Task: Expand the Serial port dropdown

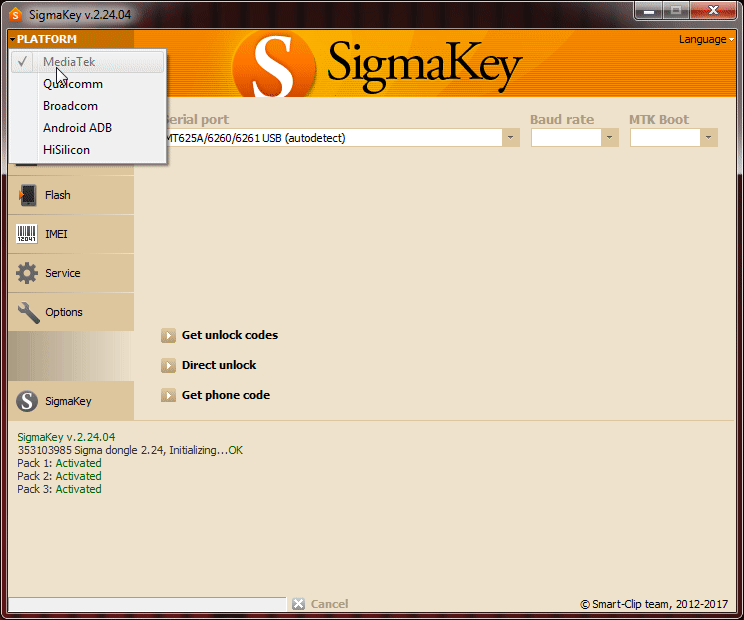Action: pyautogui.click(x=511, y=138)
